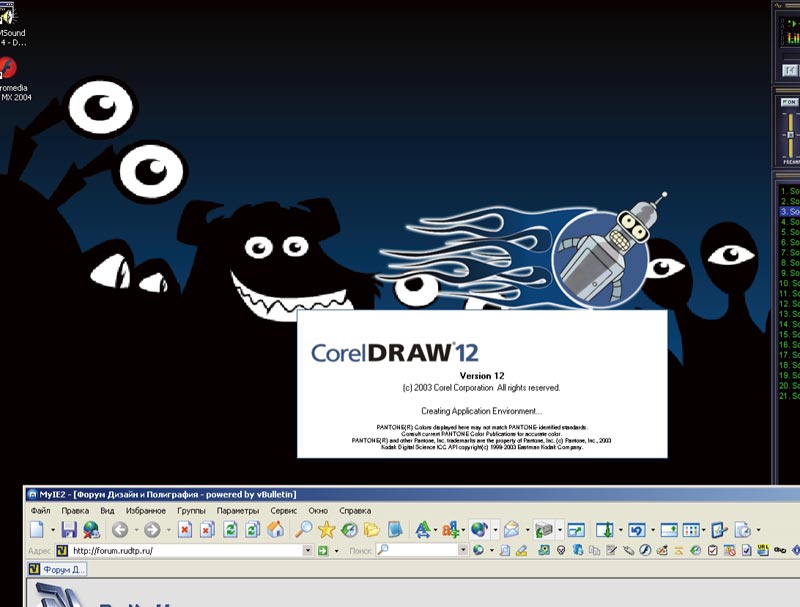The height and width of the screenshot is (607, 800).
Task: Click the CorelDRAW 12 splash screen logo
Action: point(395,352)
